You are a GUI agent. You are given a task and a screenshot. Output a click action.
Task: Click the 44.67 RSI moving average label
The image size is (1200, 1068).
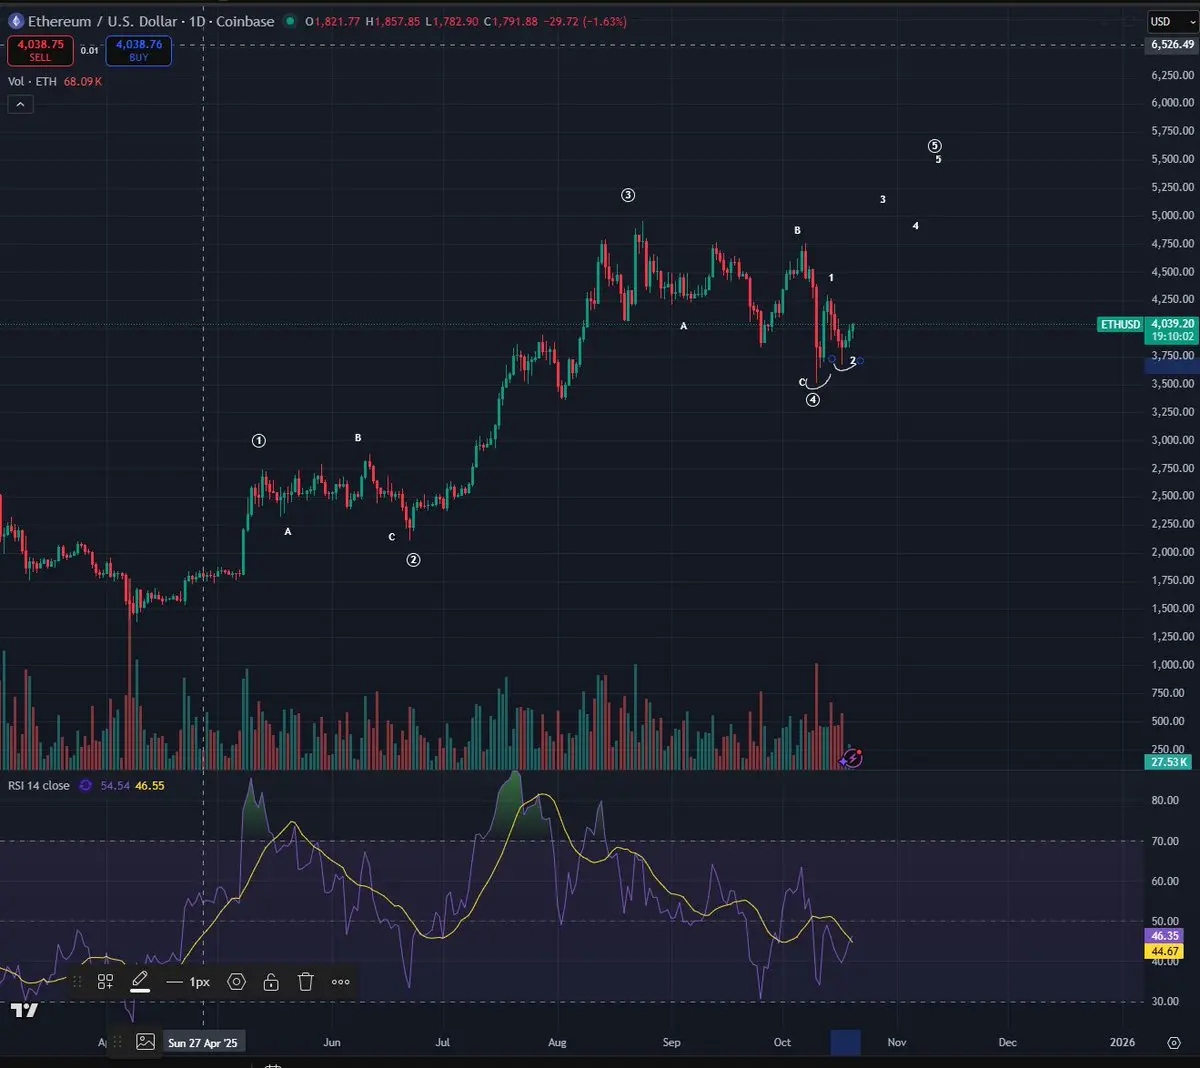click(x=1165, y=951)
